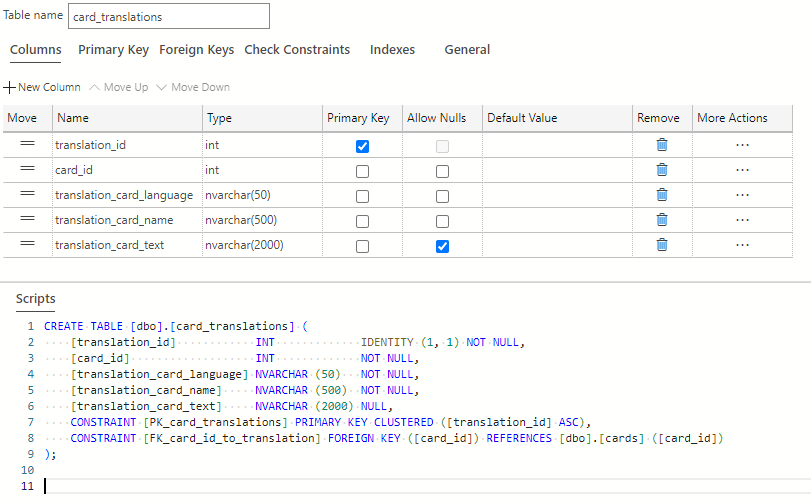
Task: Switch to the Primary Key tab
Action: pos(113,50)
